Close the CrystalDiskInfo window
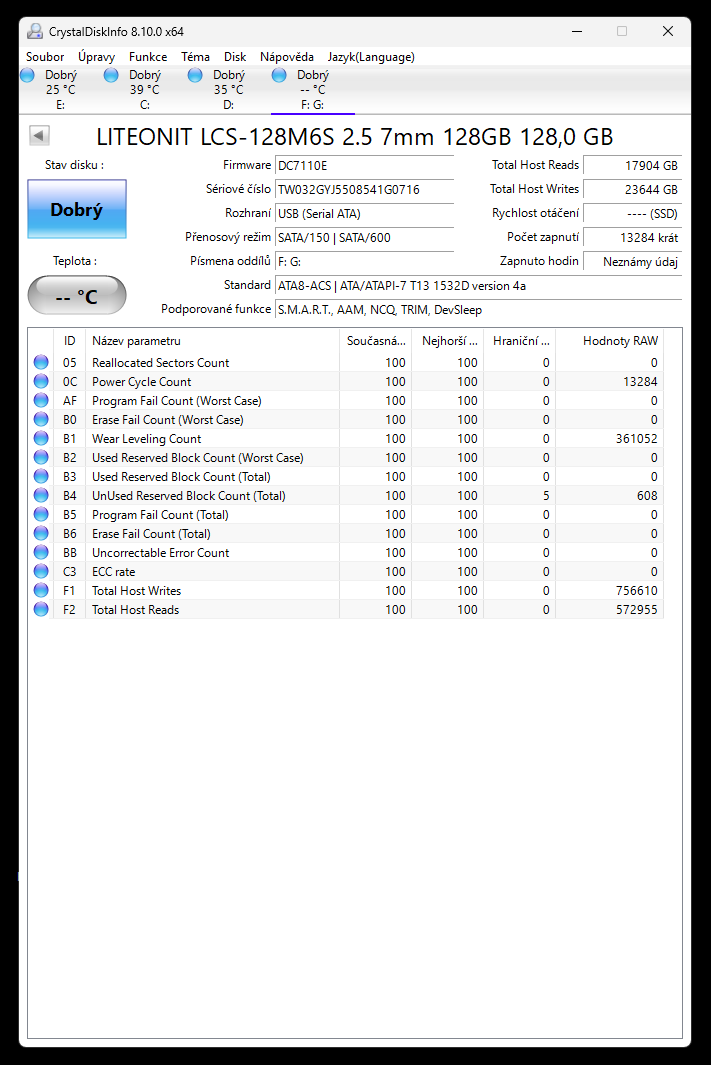This screenshot has width=711, height=1065. click(x=668, y=31)
